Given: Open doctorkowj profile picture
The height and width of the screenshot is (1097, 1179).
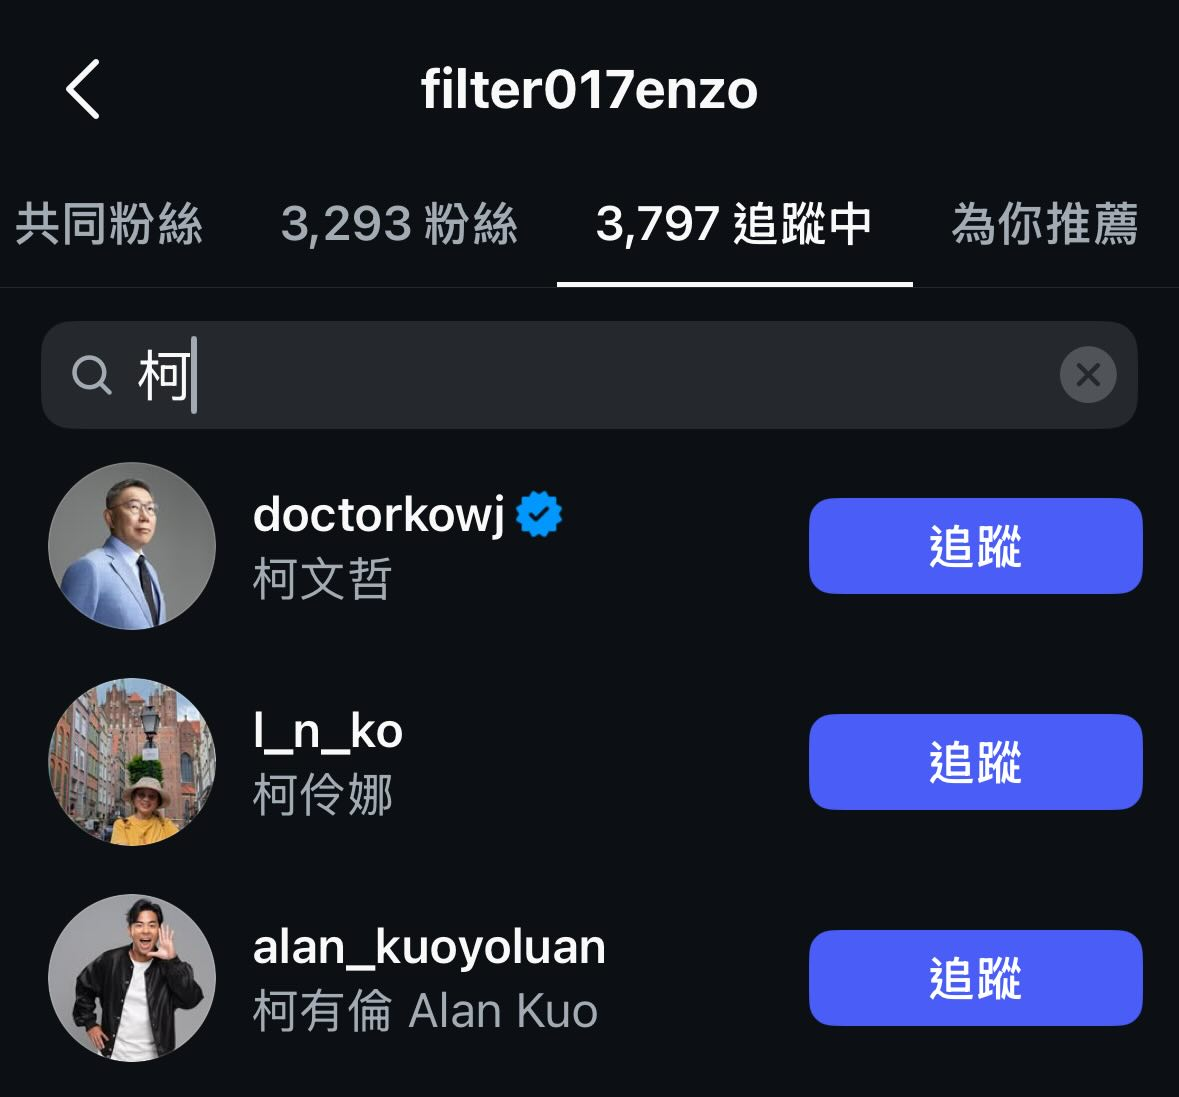Looking at the screenshot, I should (132, 546).
